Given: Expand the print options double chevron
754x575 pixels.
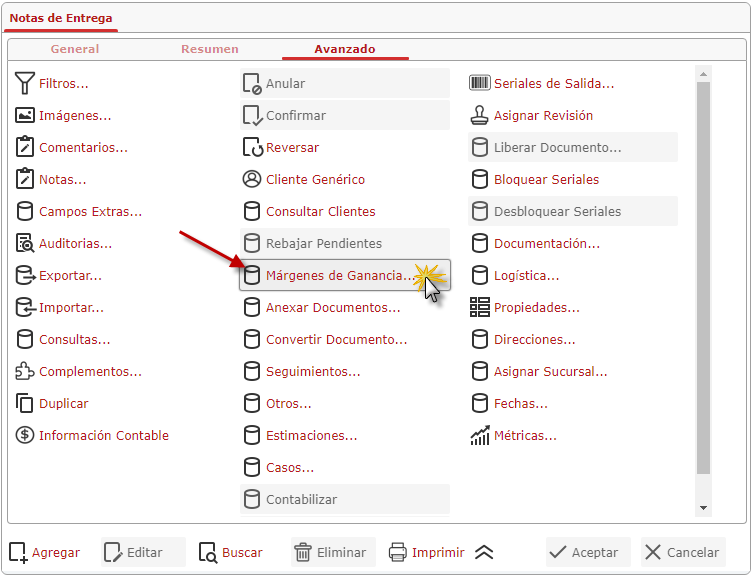Looking at the screenshot, I should click(484, 552).
